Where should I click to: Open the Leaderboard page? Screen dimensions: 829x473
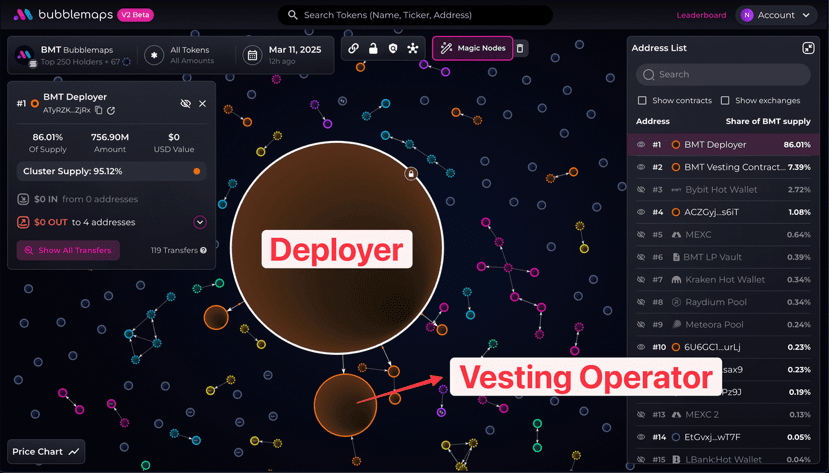[x=701, y=15]
